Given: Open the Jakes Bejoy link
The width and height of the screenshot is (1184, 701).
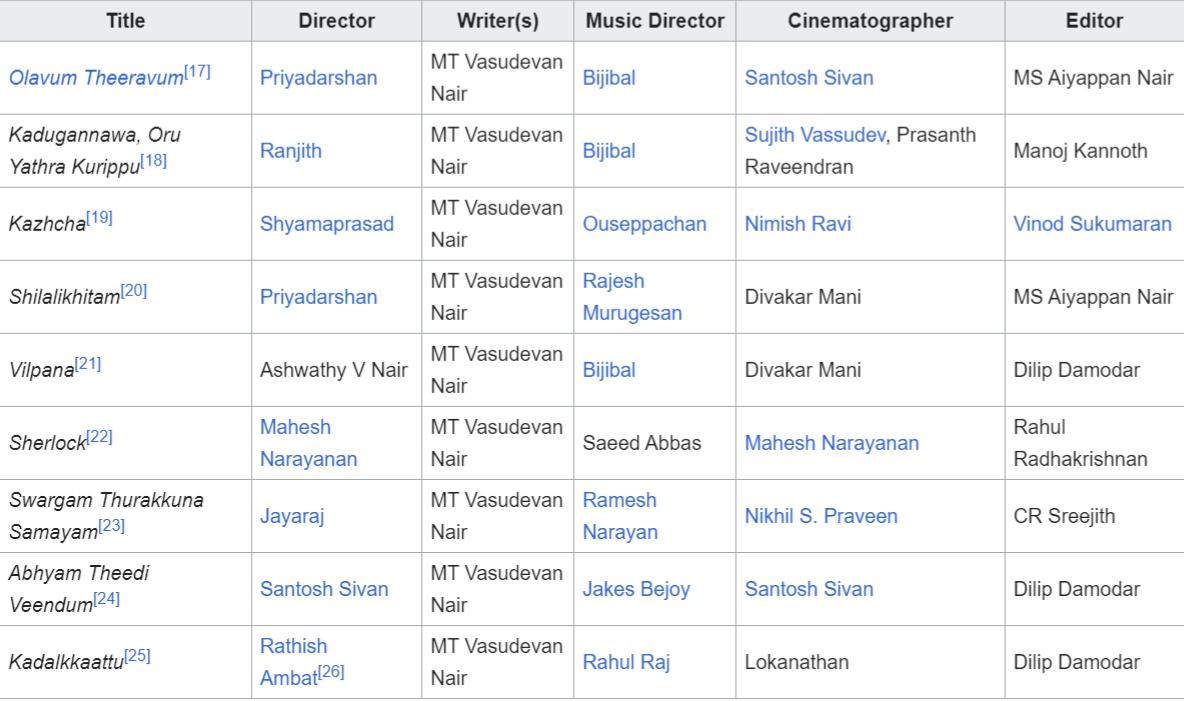Looking at the screenshot, I should tap(636, 589).
